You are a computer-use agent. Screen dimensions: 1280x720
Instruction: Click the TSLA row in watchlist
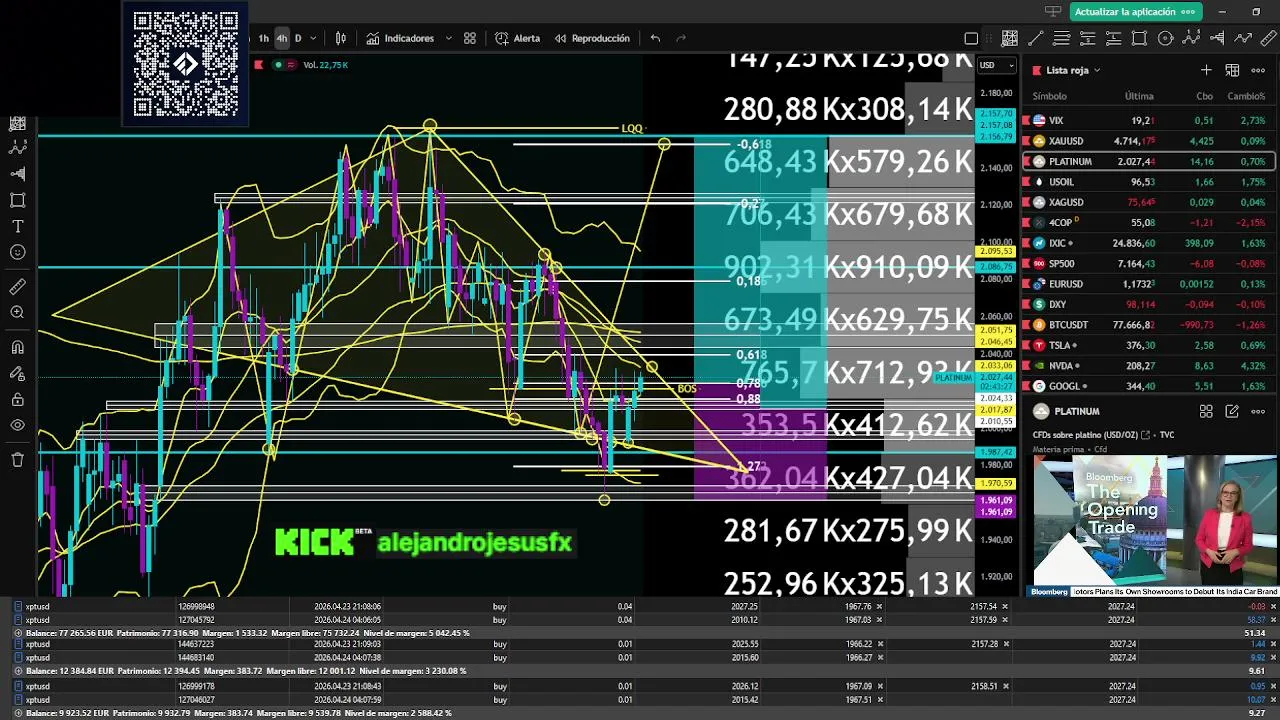point(1146,345)
